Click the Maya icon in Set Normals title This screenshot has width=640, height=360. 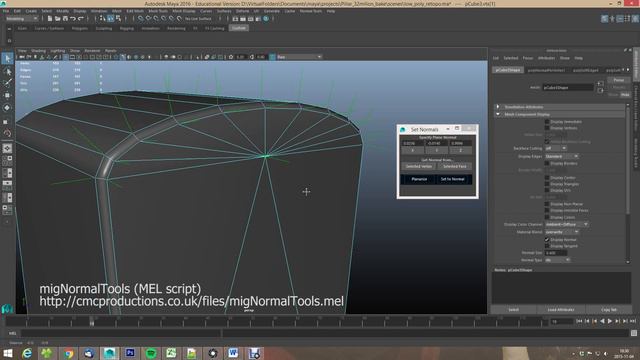tap(403, 129)
